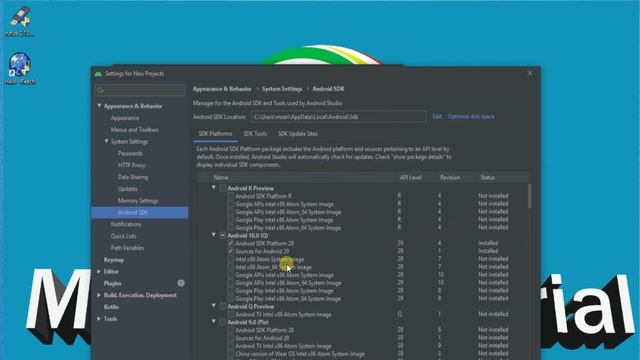Open the Notifications settings

click(126, 224)
